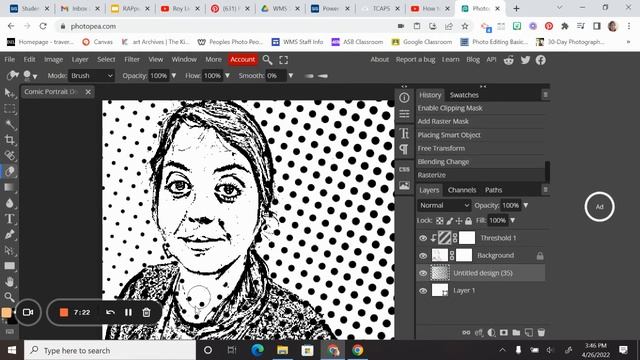
Task: Select the Type tool
Action: tap(9, 219)
